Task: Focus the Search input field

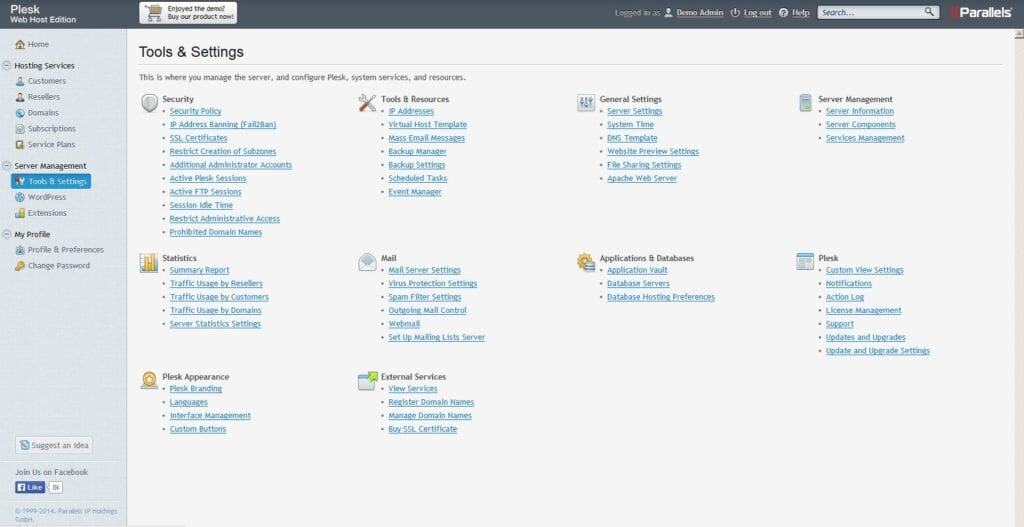Action: point(868,12)
